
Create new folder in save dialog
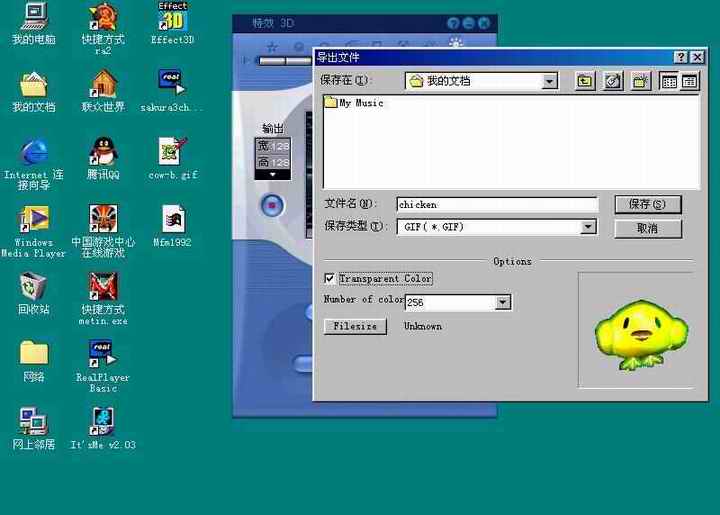[x=640, y=81]
